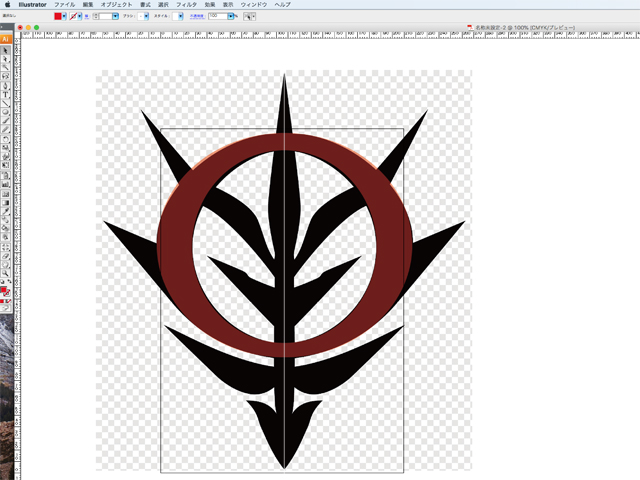Image resolution: width=640 pixels, height=480 pixels.
Task: Select the Free Transform tool
Action: click(x=6, y=165)
